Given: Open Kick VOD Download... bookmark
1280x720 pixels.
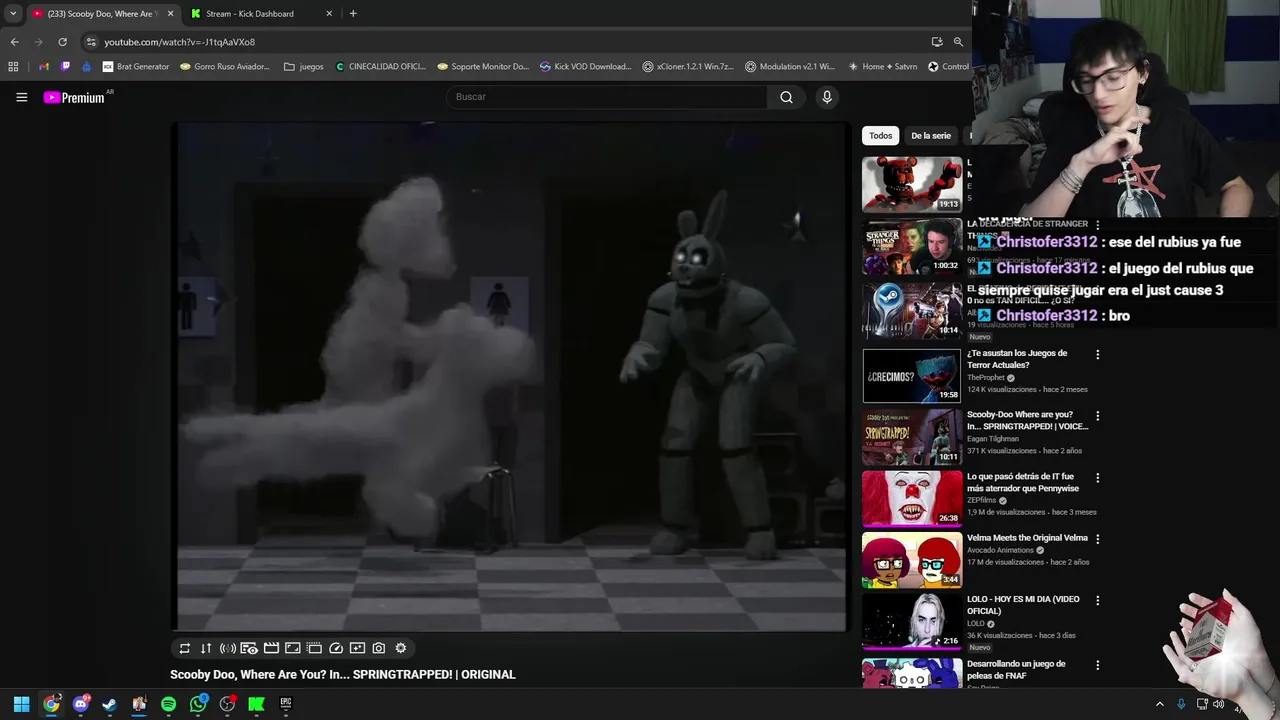Looking at the screenshot, I should (586, 67).
